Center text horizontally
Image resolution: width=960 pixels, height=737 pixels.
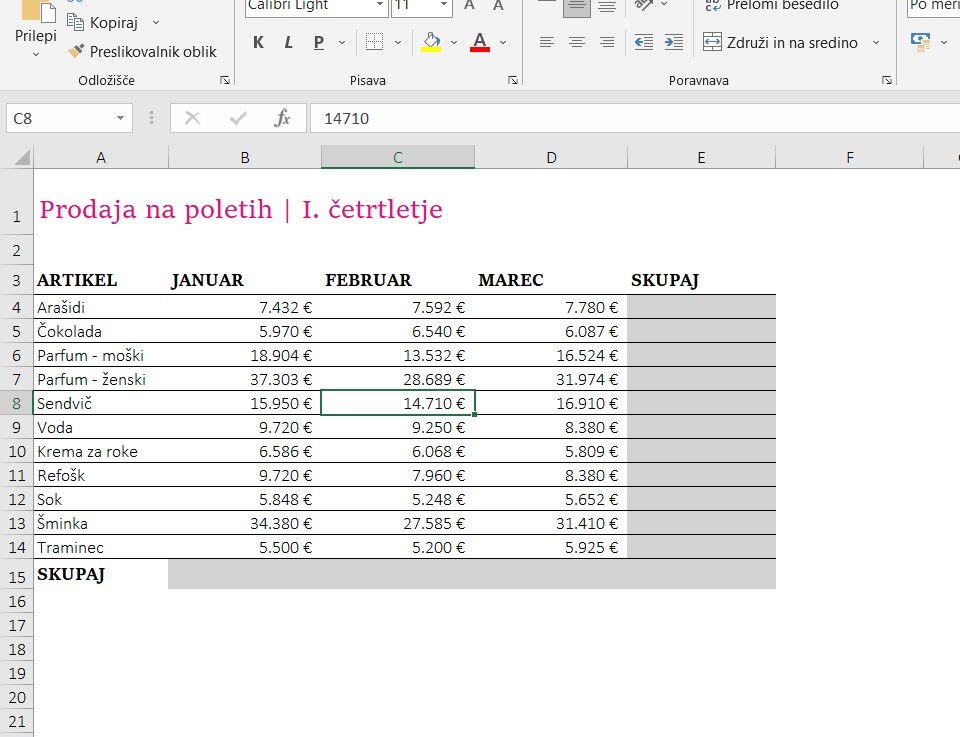(x=577, y=42)
